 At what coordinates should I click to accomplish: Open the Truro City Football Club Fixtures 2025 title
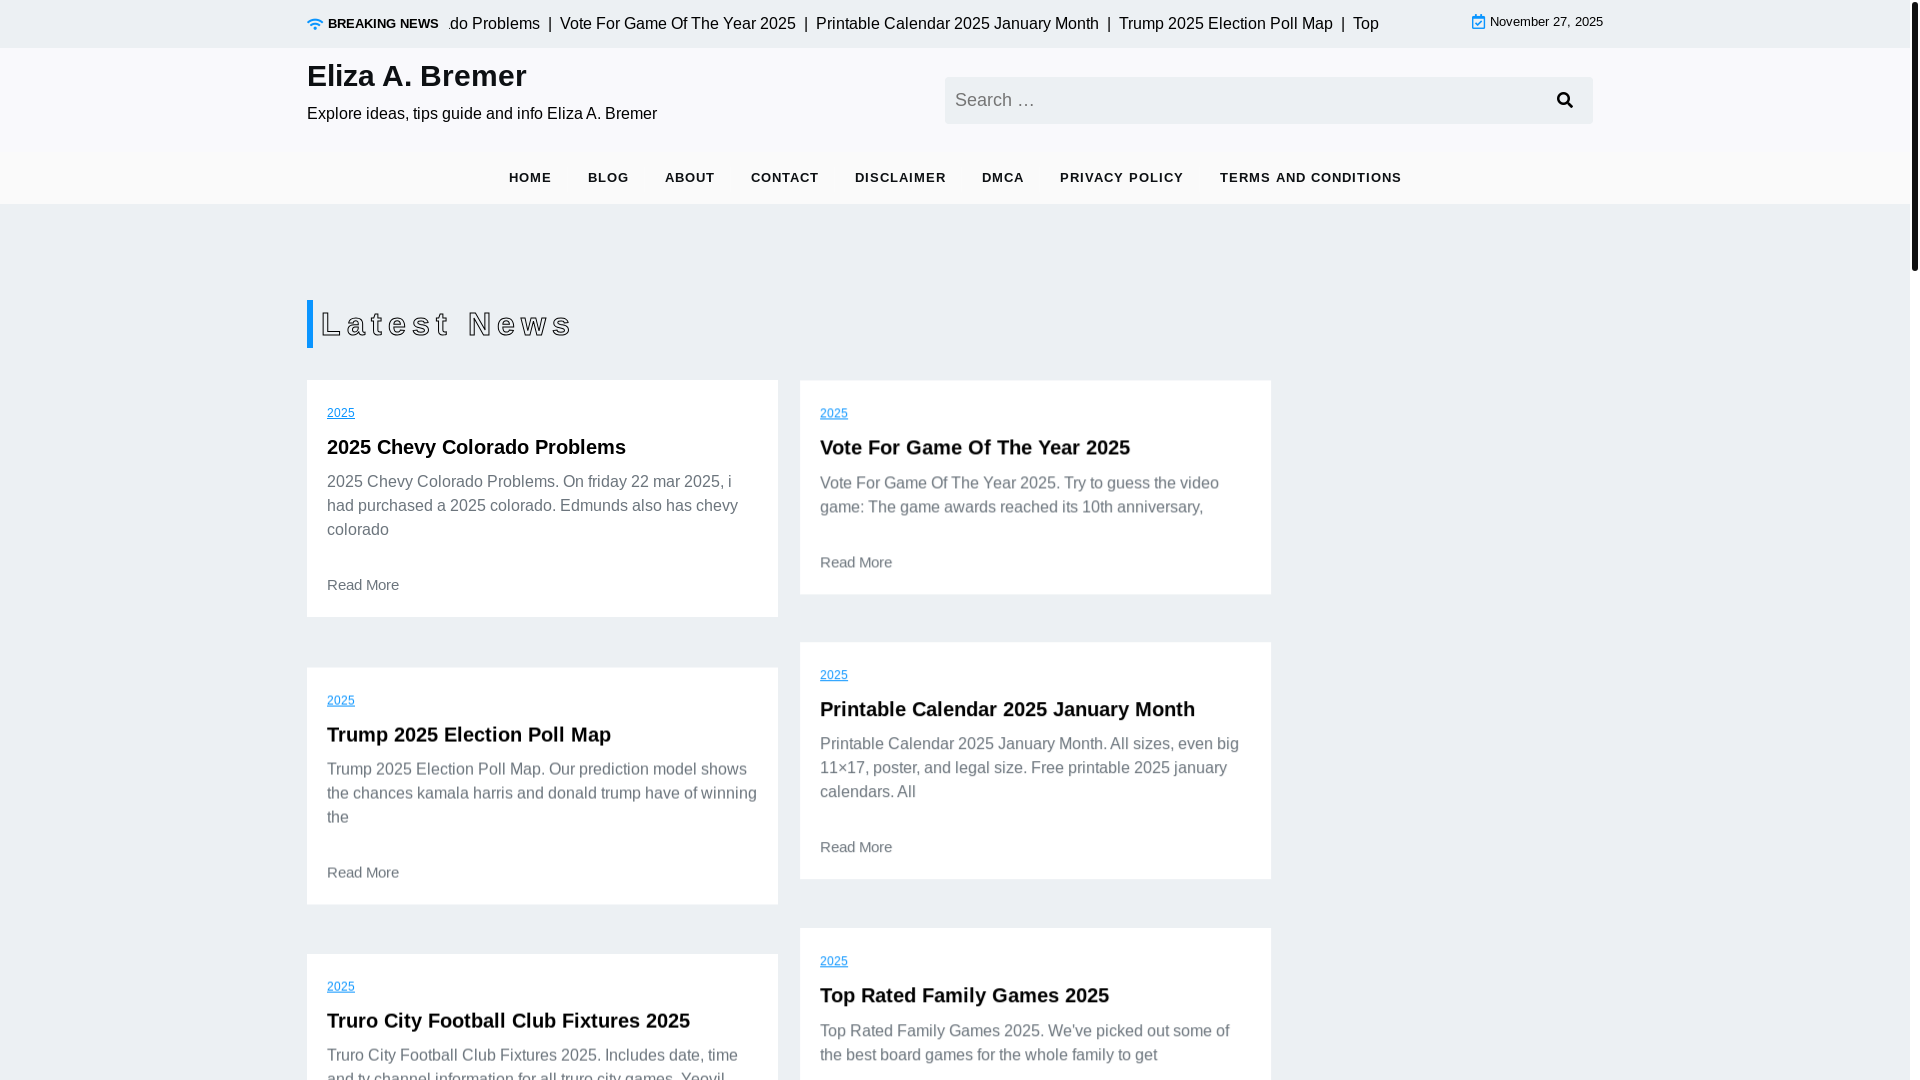pyautogui.click(x=508, y=1020)
